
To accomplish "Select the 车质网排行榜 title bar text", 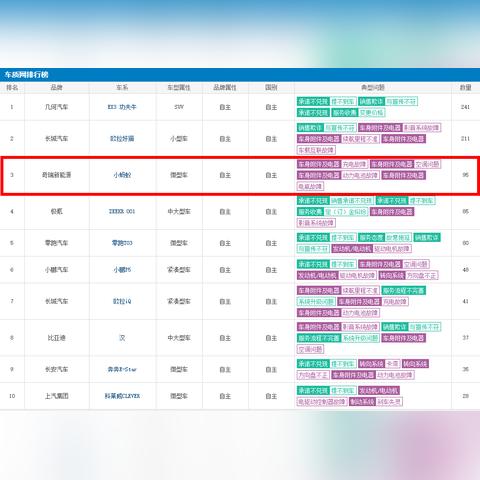I will click(x=26, y=75).
